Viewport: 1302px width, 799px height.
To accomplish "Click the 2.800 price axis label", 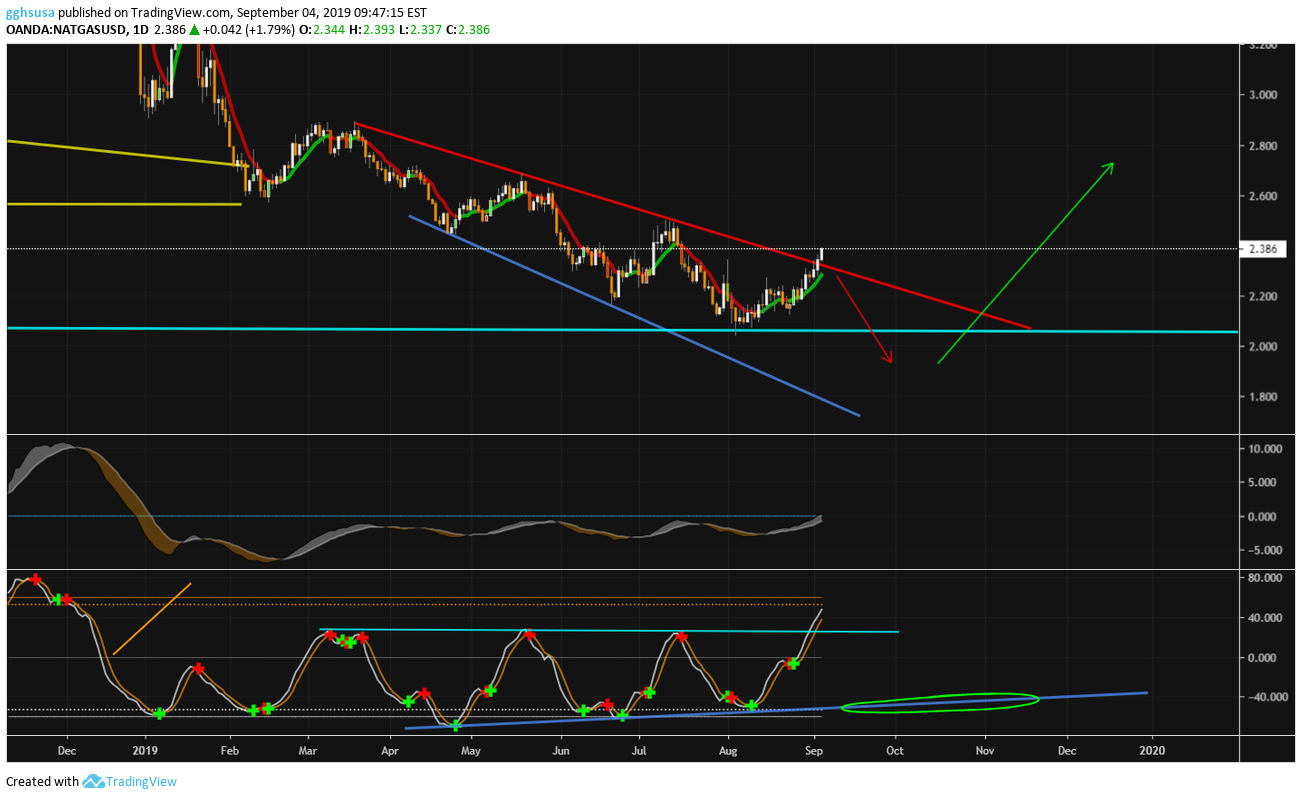I will [x=1264, y=146].
